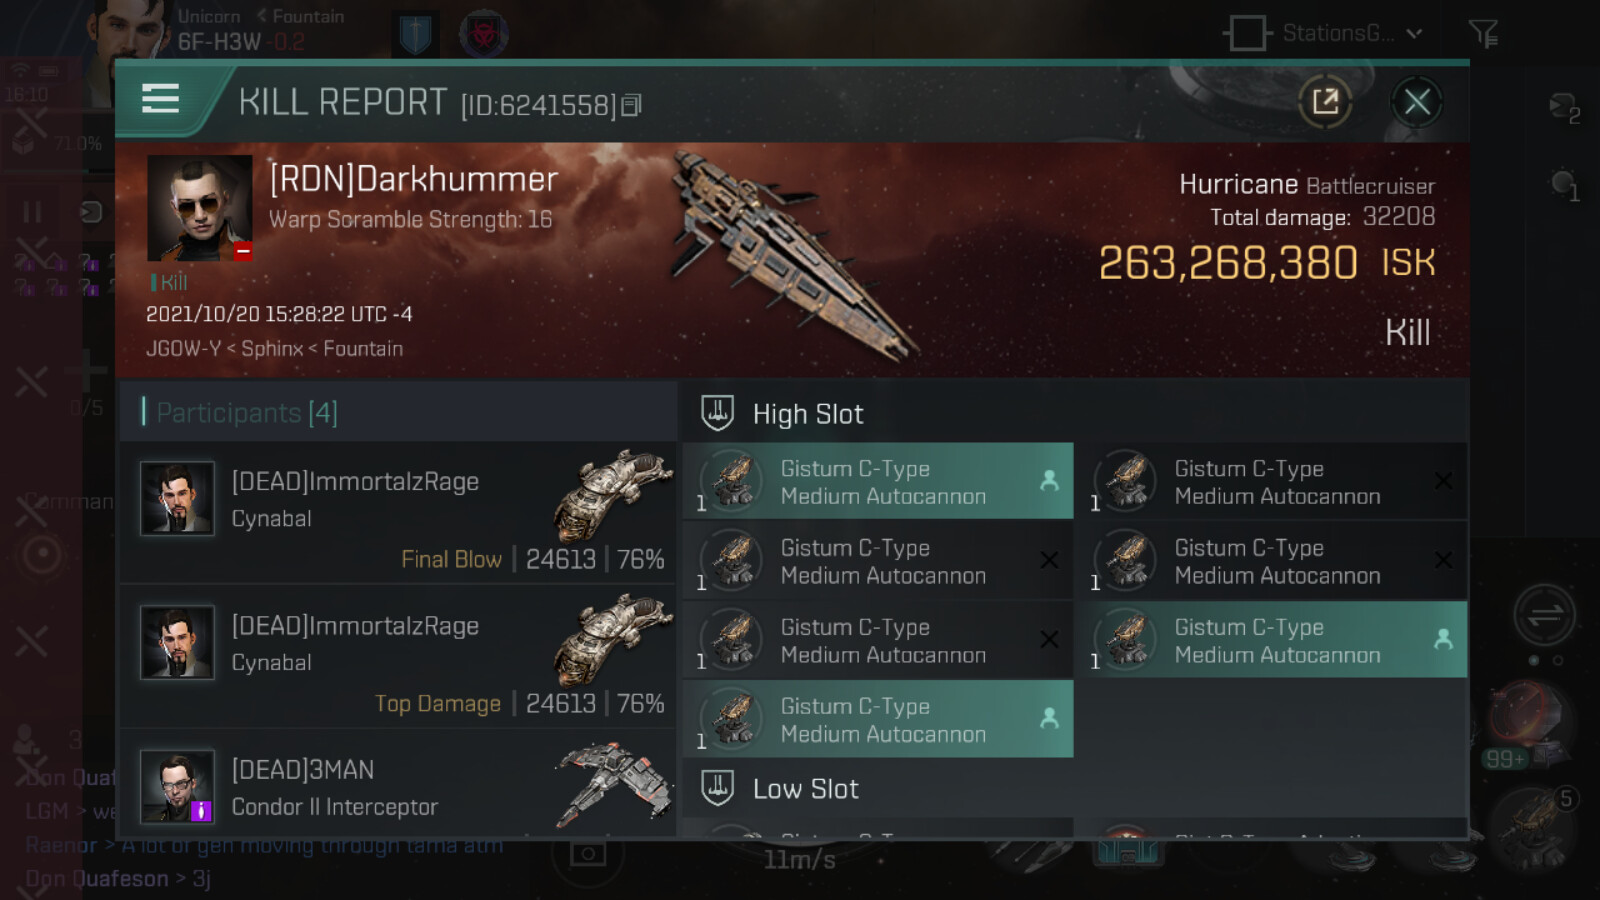1600x900 pixels.
Task: Select the first highlighted Gistum C-Type Medium Autocannon
Action: pos(878,481)
